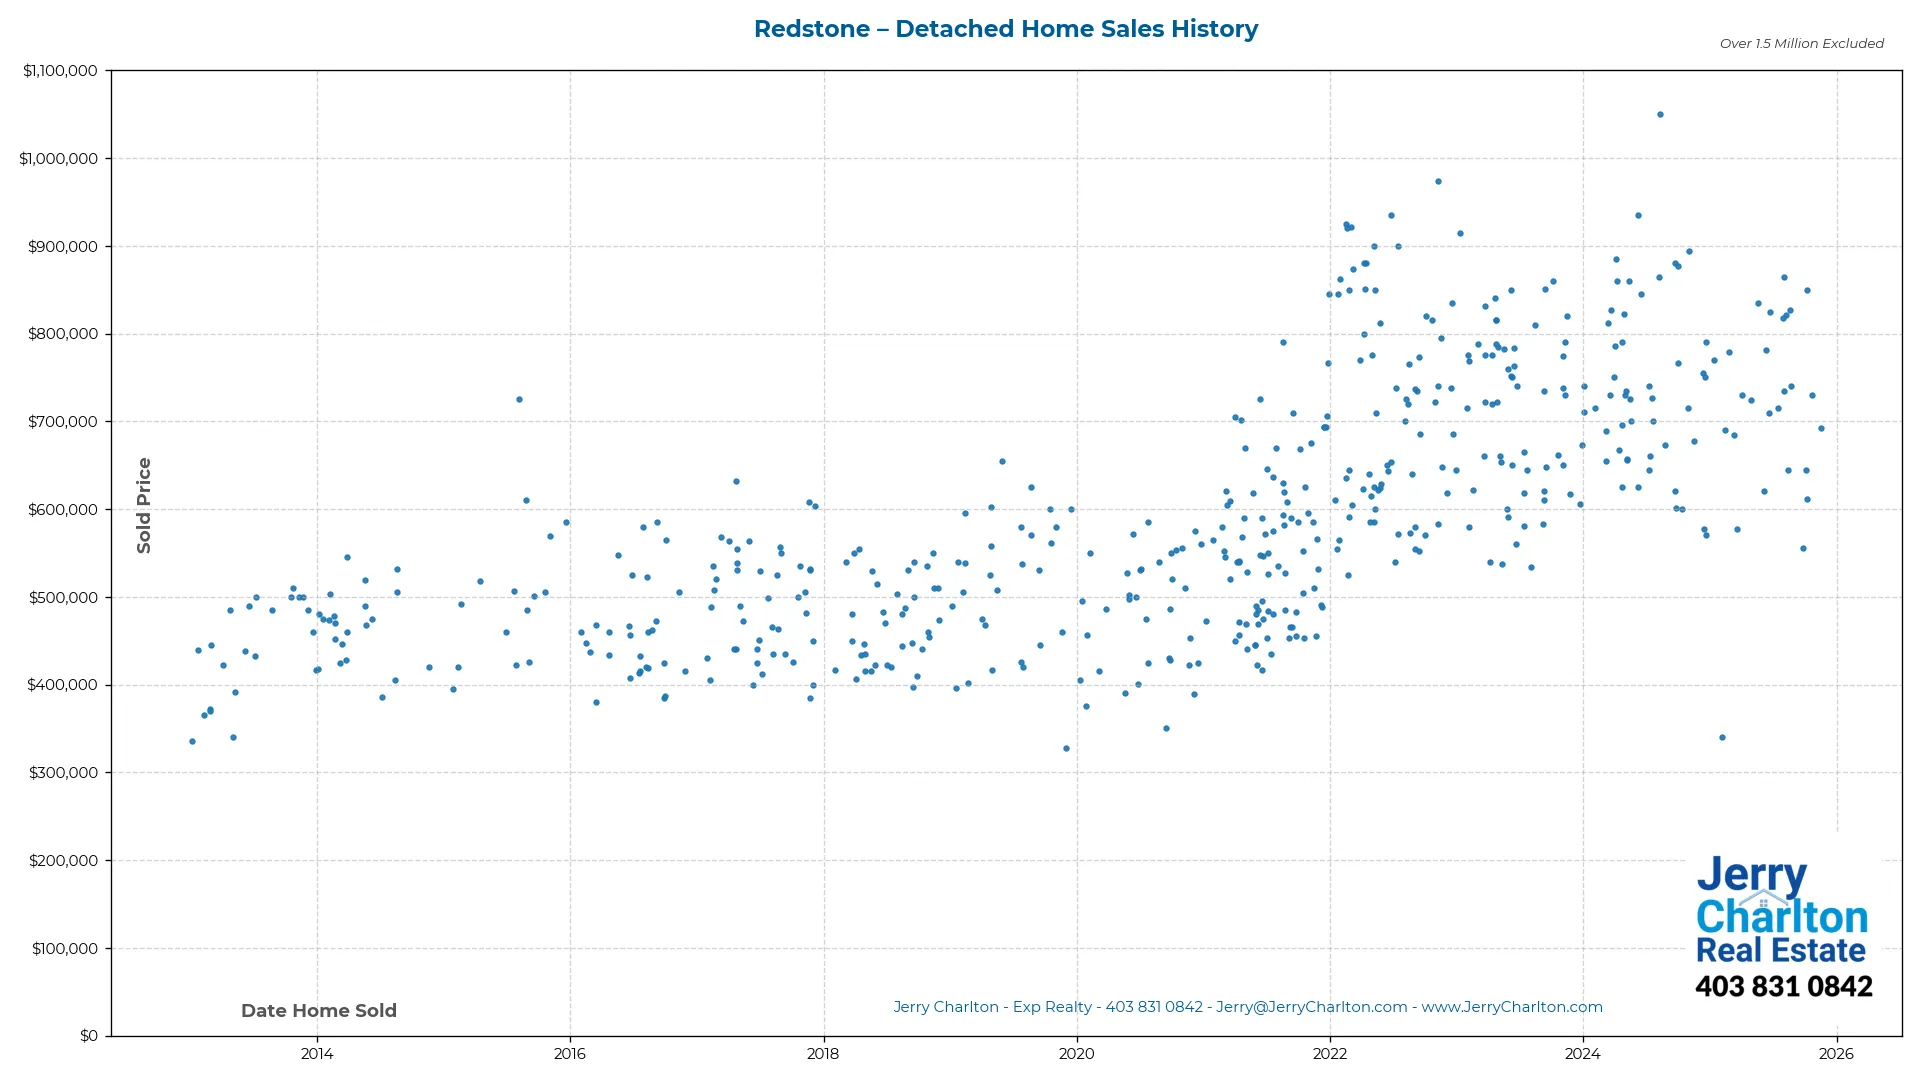Screen dimensions: 1920x1080
Task: Click the lowest data point around $325,000 in 2020
Action: [x=1066, y=747]
